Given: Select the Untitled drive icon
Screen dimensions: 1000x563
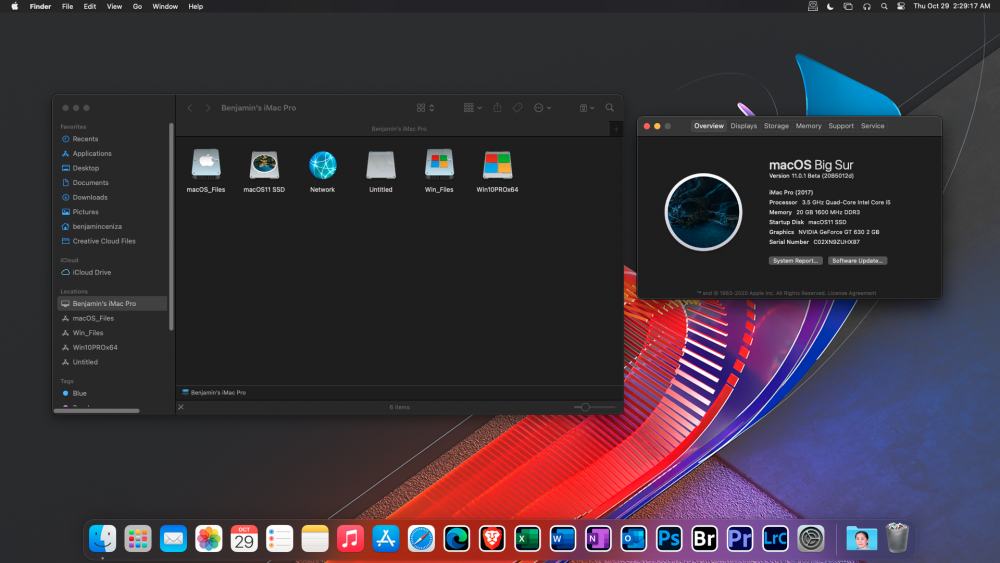Looking at the screenshot, I should click(381, 165).
